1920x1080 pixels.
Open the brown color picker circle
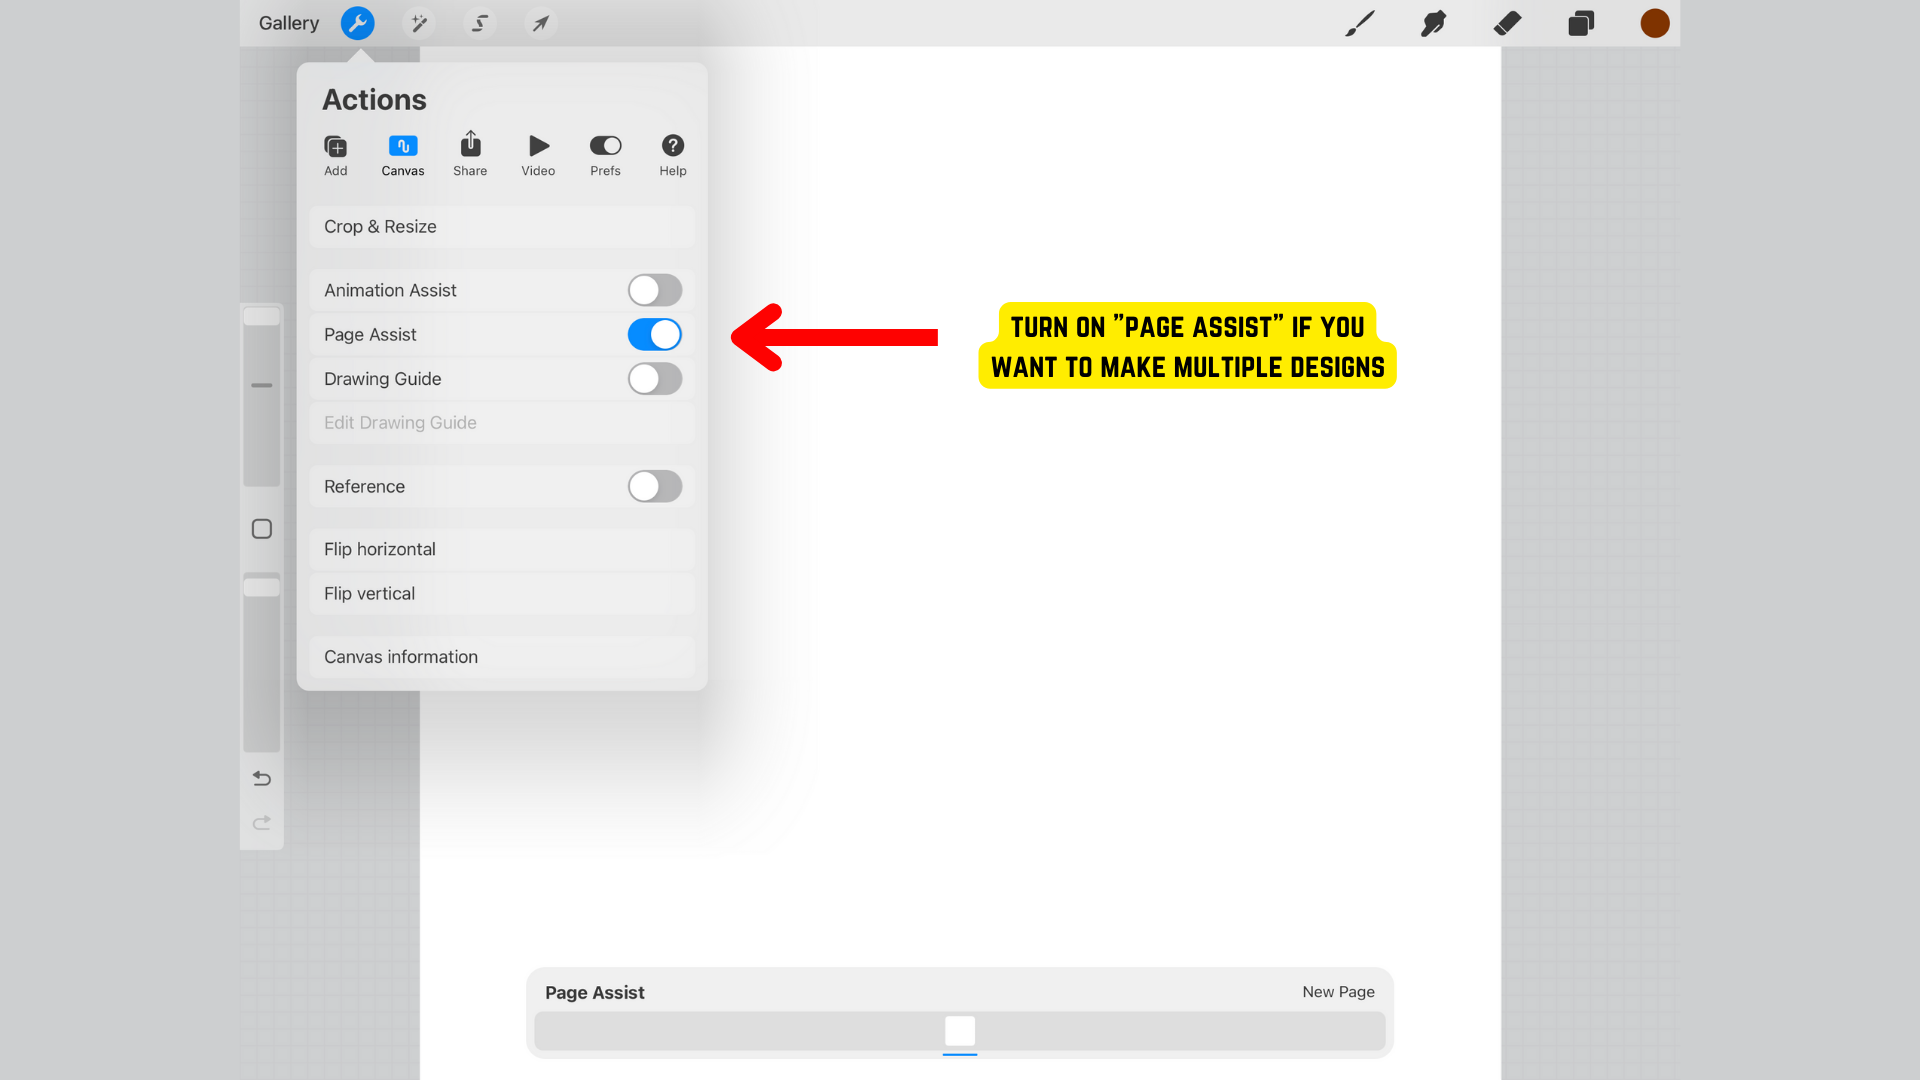click(x=1655, y=23)
